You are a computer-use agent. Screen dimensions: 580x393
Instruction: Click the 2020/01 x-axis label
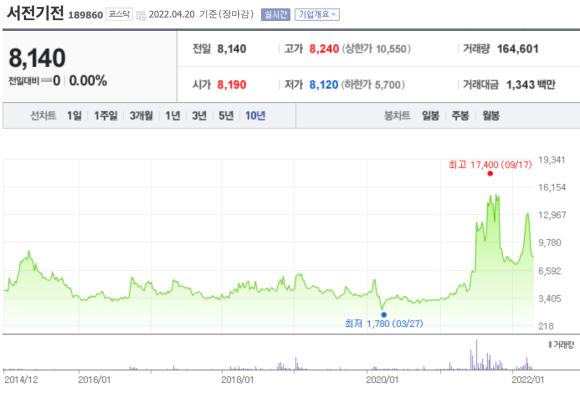[382, 380]
